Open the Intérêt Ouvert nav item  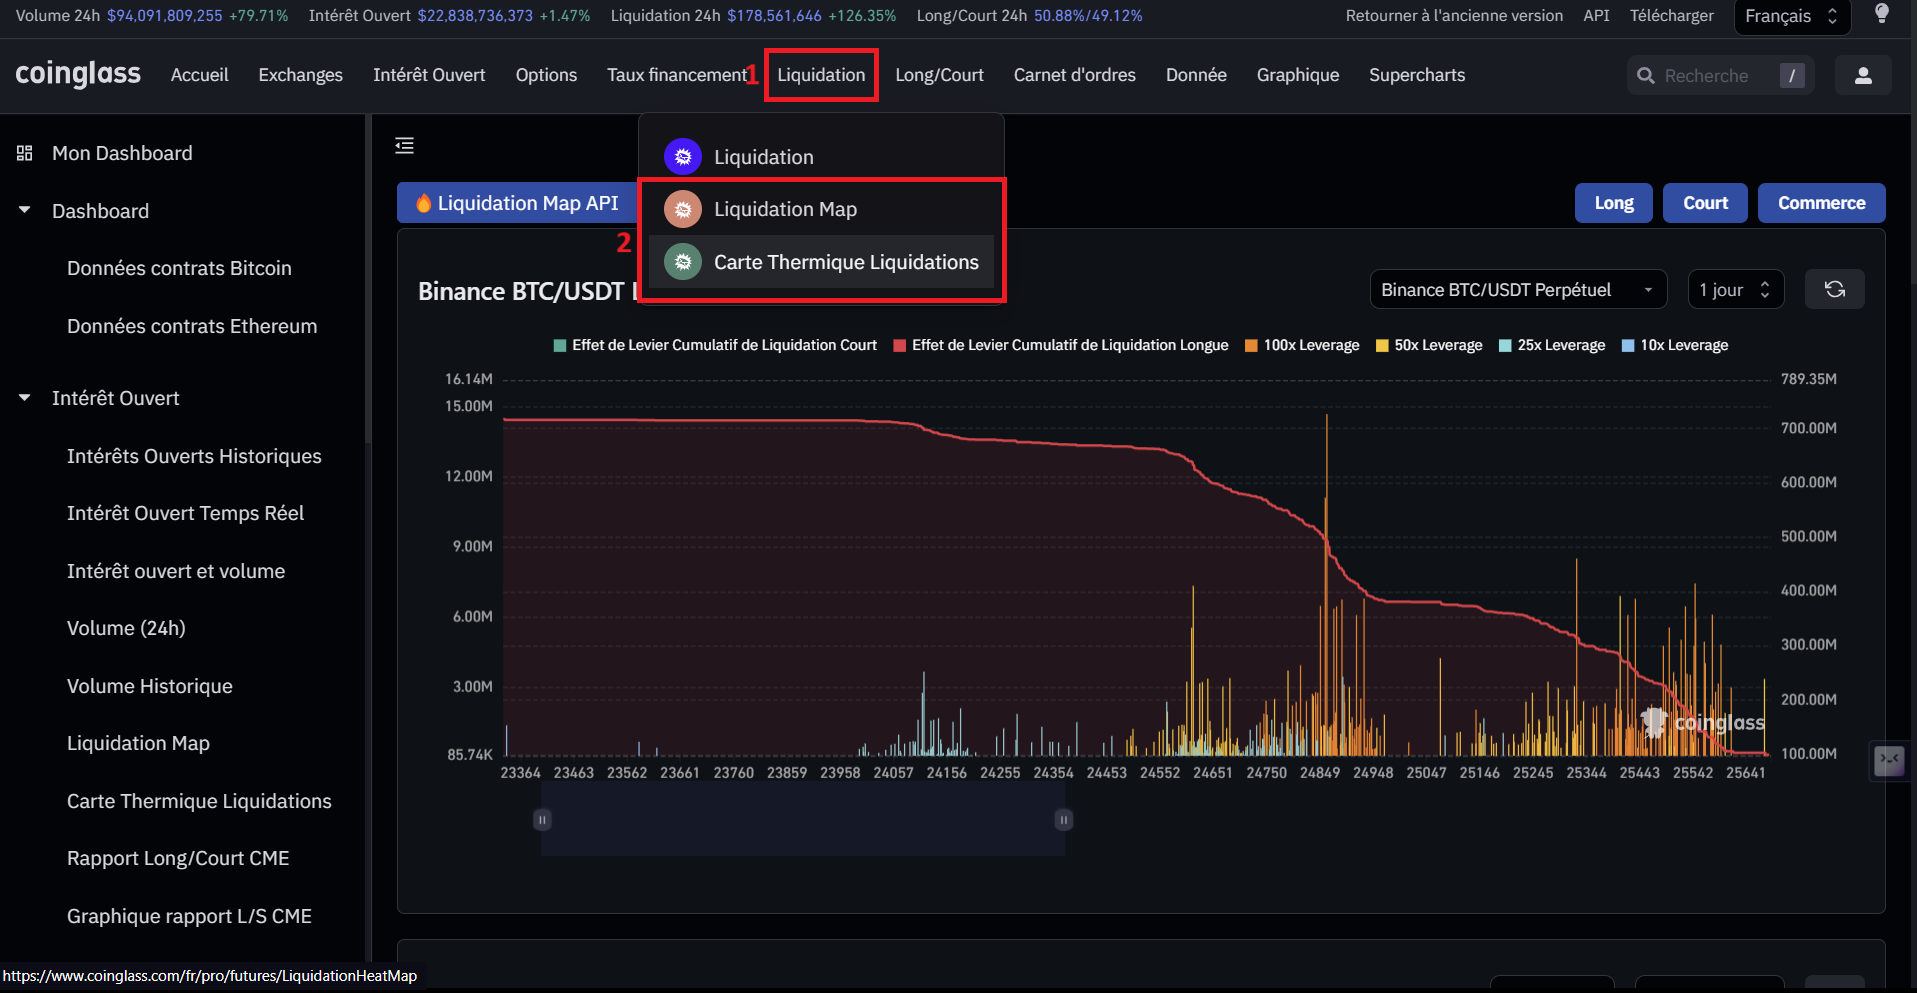click(429, 75)
